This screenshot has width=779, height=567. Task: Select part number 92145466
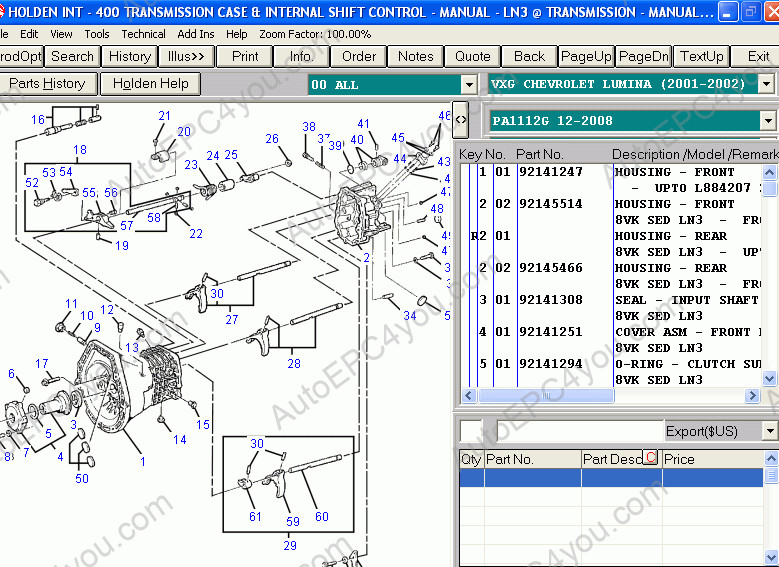tap(550, 268)
